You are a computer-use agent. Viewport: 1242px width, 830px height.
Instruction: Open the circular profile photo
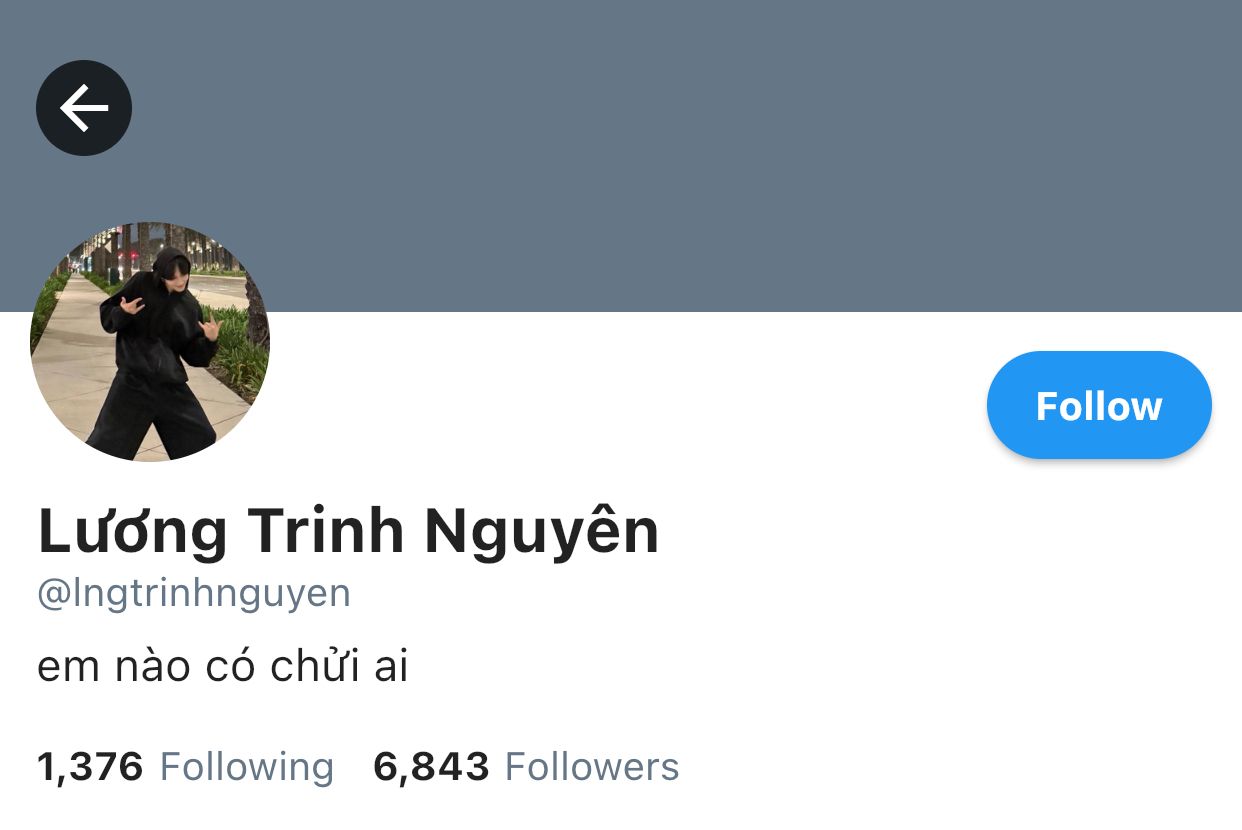(x=150, y=342)
